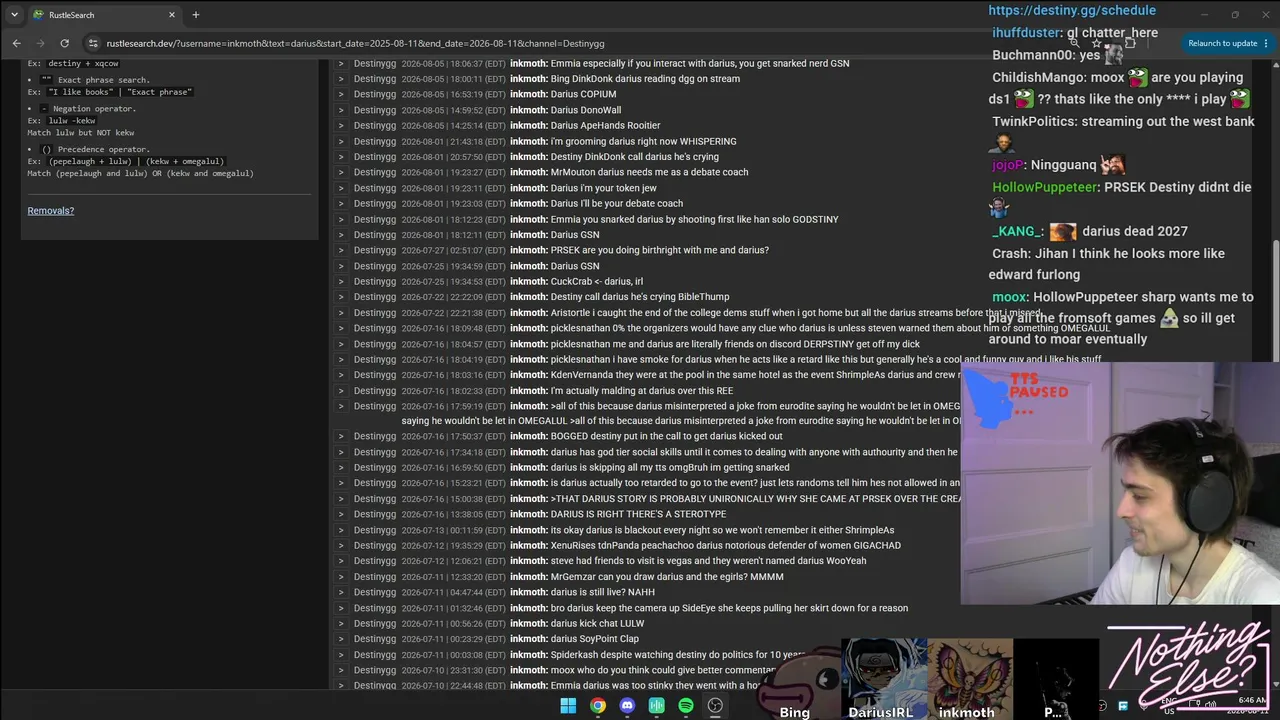The width and height of the screenshot is (1280, 720).
Task: Close the RustleSearch tab
Action: pos(172,15)
